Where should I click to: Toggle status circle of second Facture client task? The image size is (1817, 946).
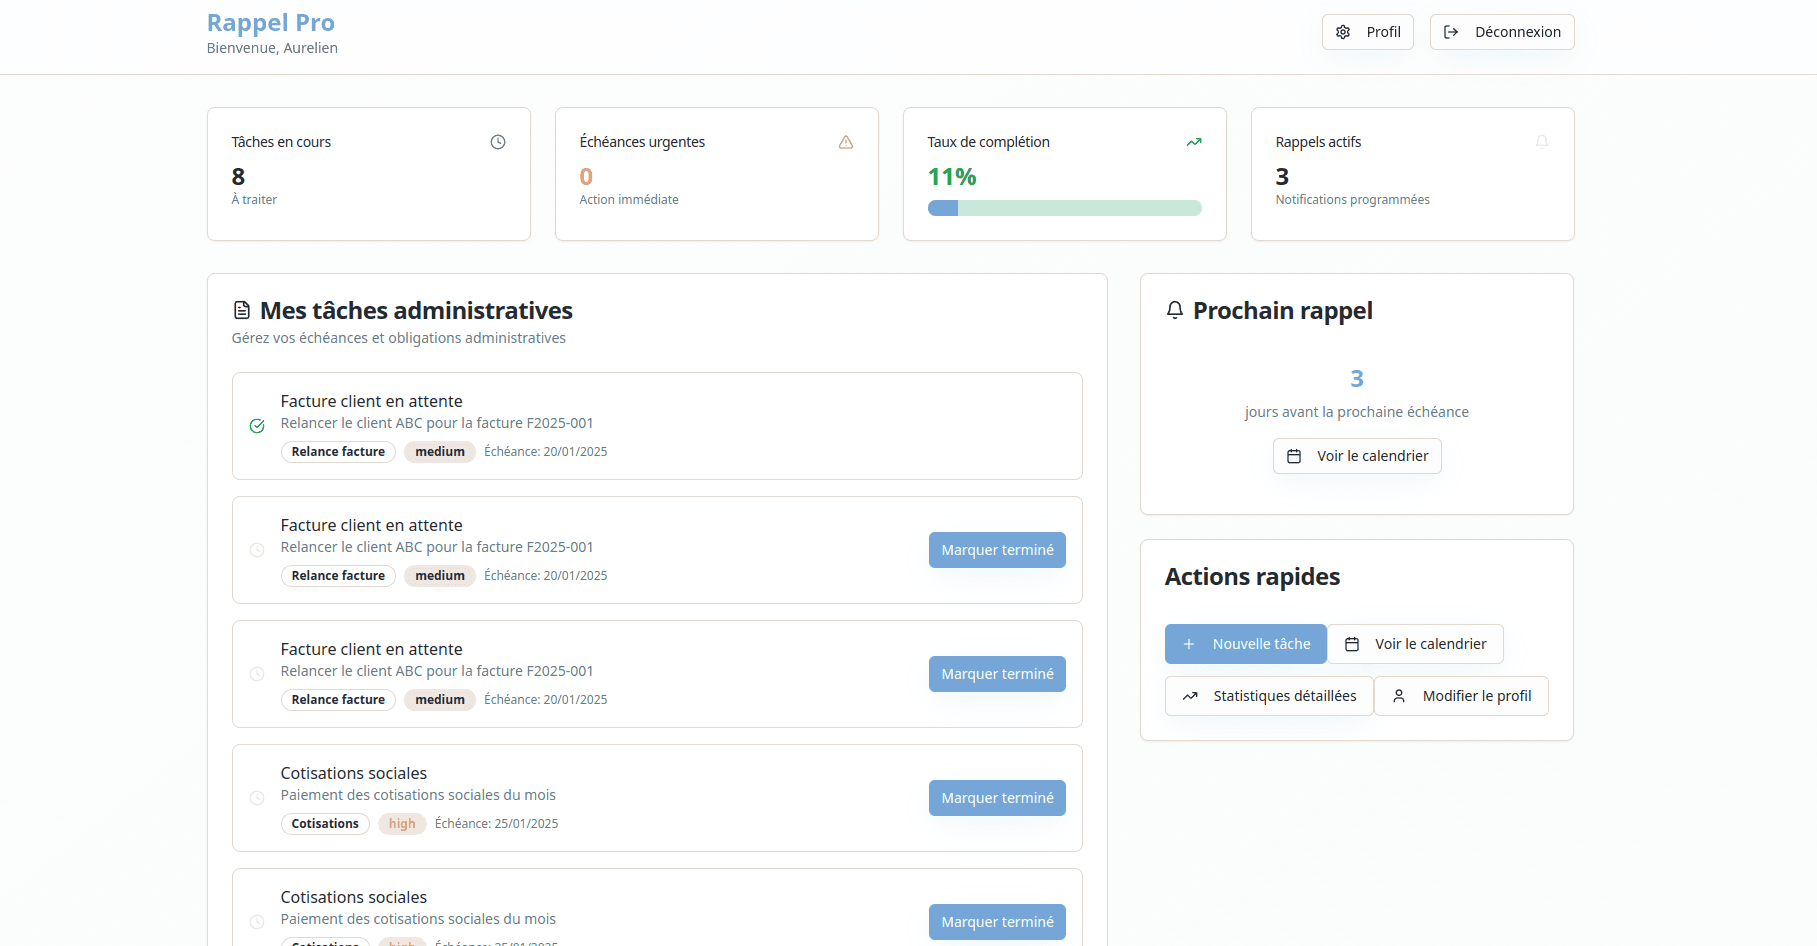pyautogui.click(x=257, y=550)
